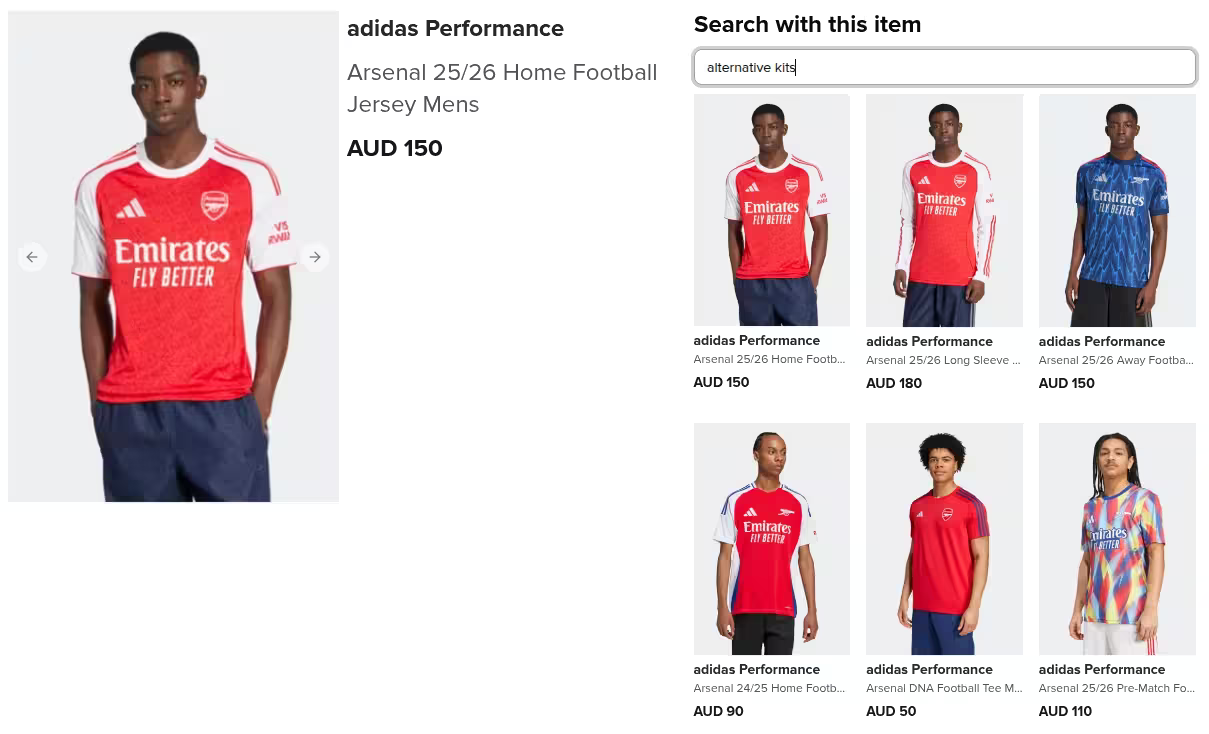Click the Search with this item heading
This screenshot has height=734, width=1209.
pyautogui.click(x=807, y=24)
